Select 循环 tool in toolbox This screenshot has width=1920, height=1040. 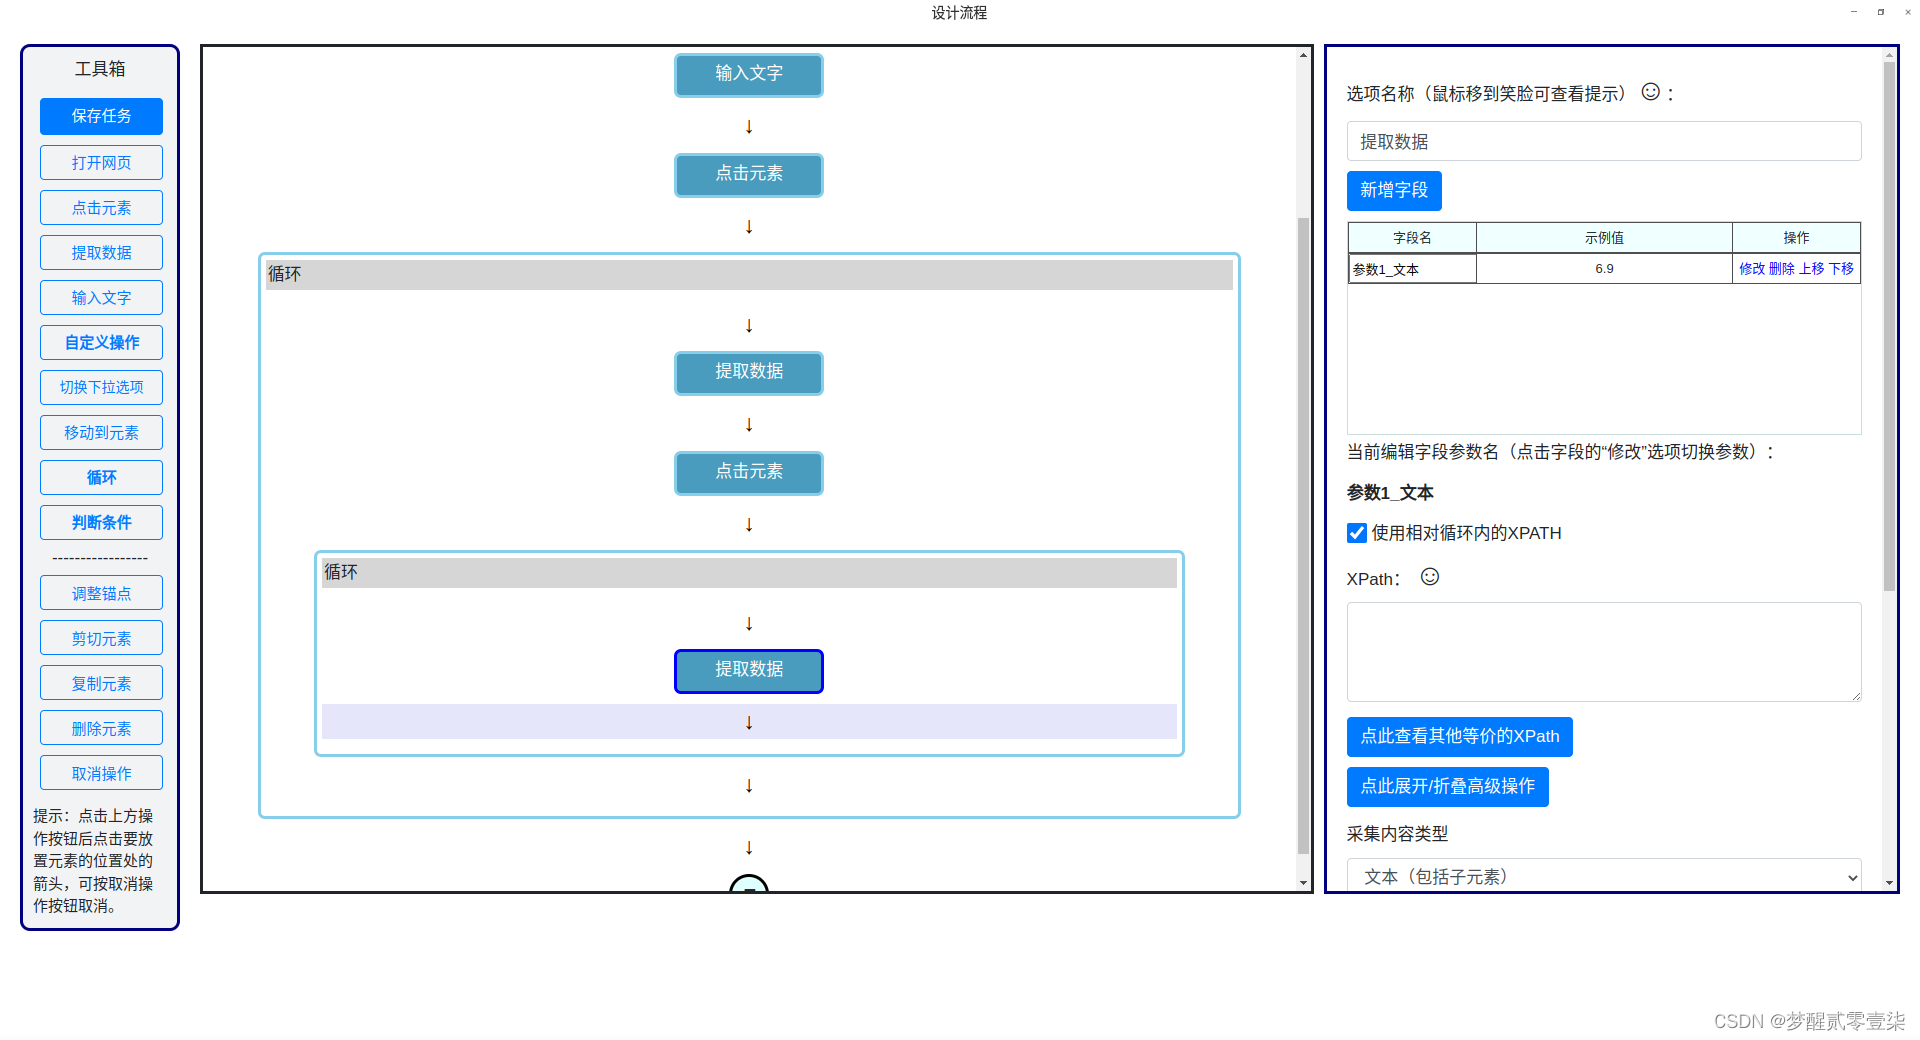point(101,477)
